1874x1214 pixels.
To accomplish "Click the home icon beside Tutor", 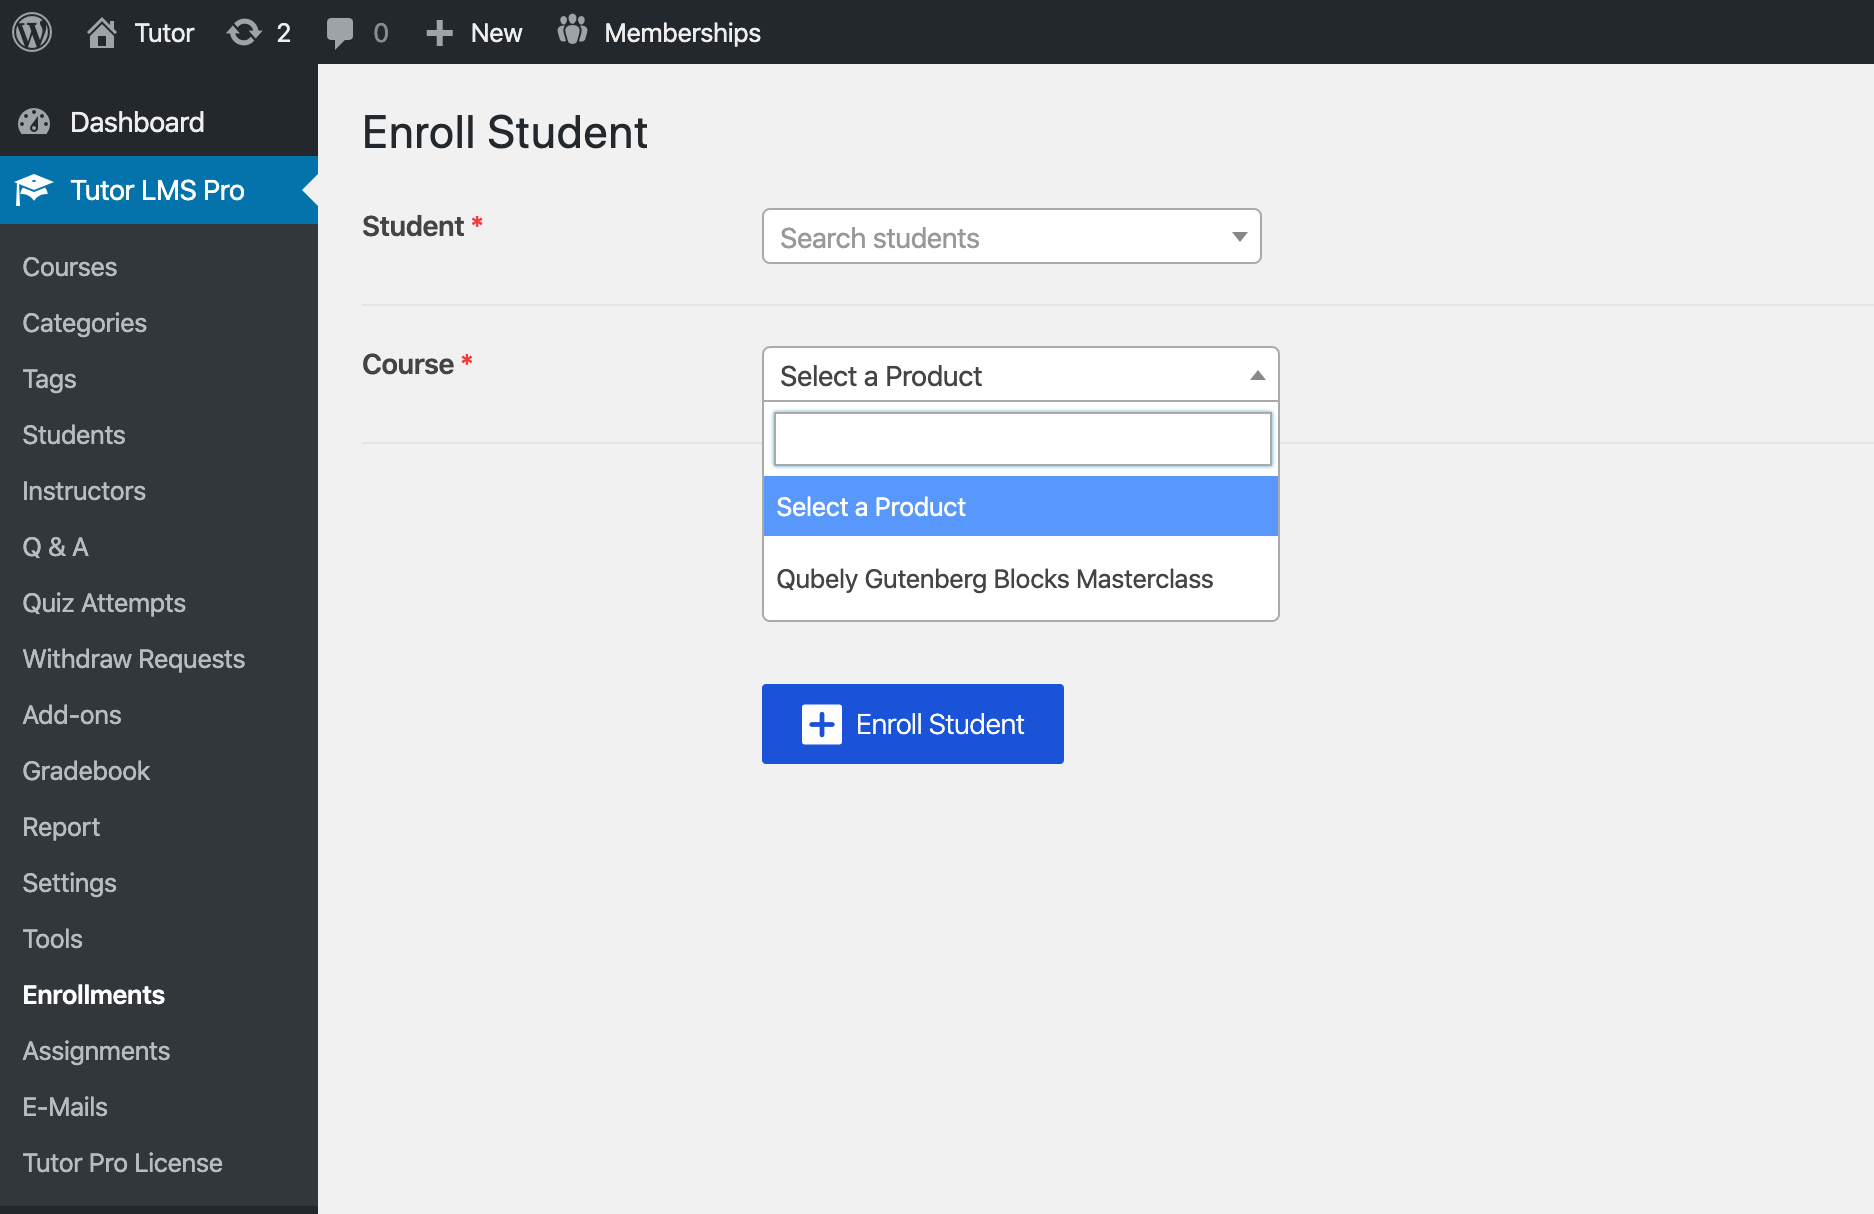I will (101, 33).
